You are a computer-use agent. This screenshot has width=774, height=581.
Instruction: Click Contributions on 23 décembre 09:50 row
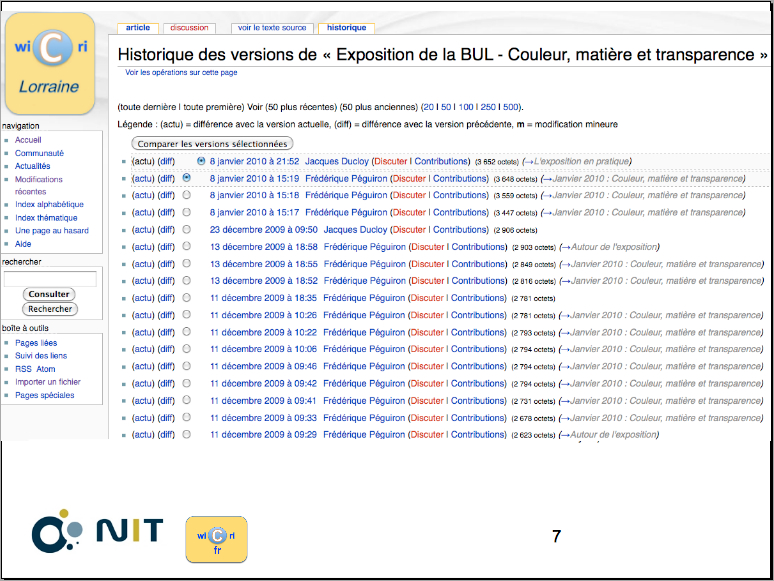pos(460,230)
